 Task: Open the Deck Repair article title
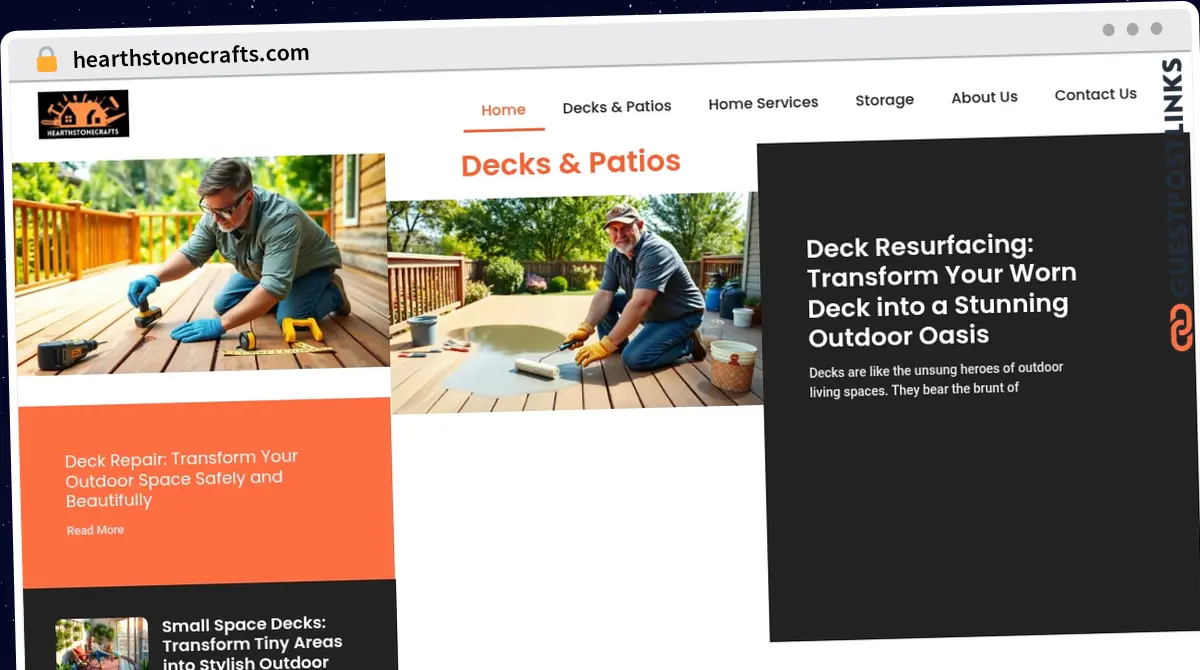(182, 479)
